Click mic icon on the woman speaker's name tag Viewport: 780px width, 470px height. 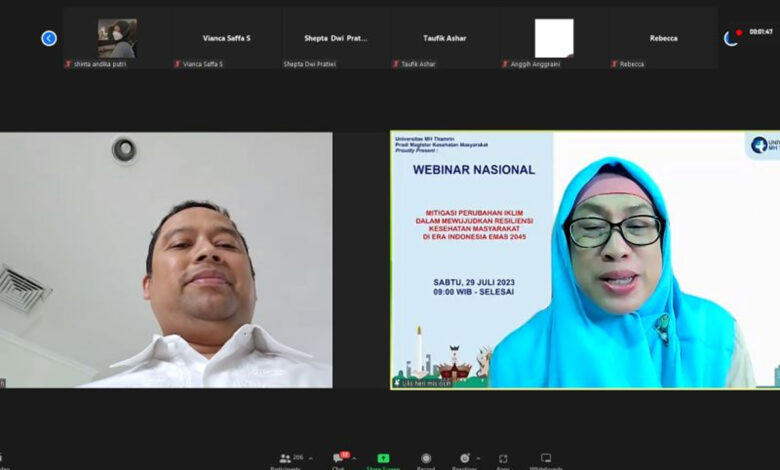pos(397,383)
